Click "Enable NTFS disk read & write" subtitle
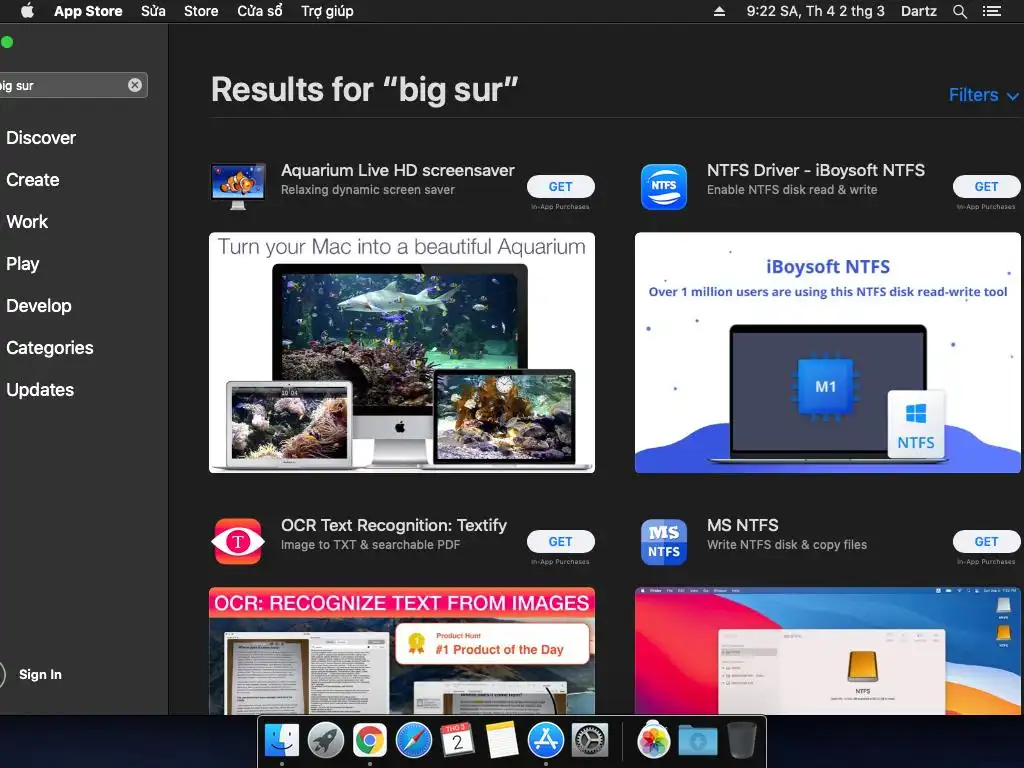1024x768 pixels. [x=792, y=190]
